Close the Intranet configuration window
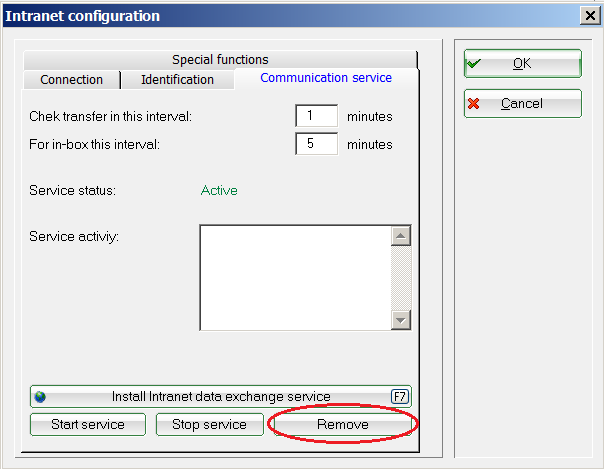The image size is (604, 469). click(590, 16)
